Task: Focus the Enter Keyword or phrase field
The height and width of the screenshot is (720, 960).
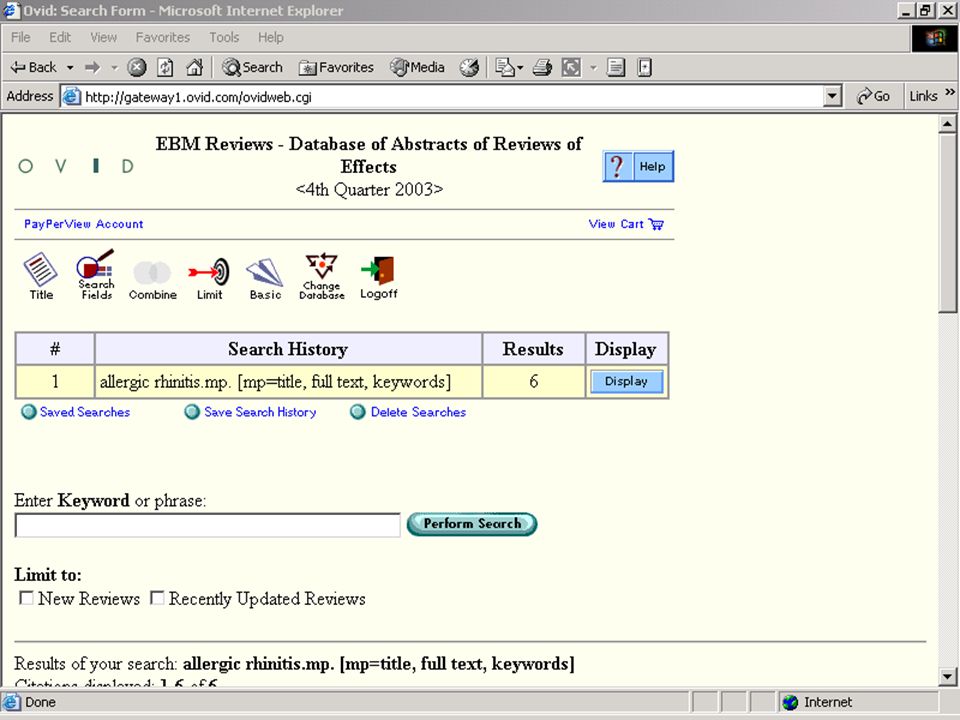Action: tap(208, 525)
